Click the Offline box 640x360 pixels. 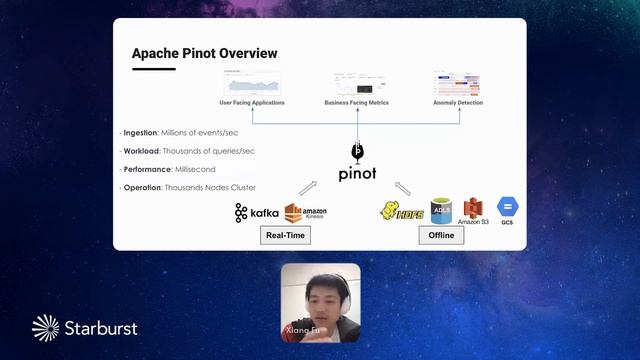pos(441,236)
